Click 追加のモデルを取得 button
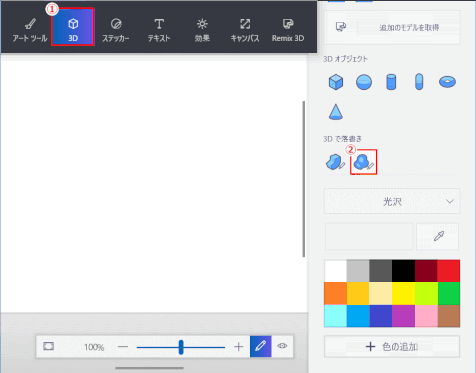 (392, 27)
